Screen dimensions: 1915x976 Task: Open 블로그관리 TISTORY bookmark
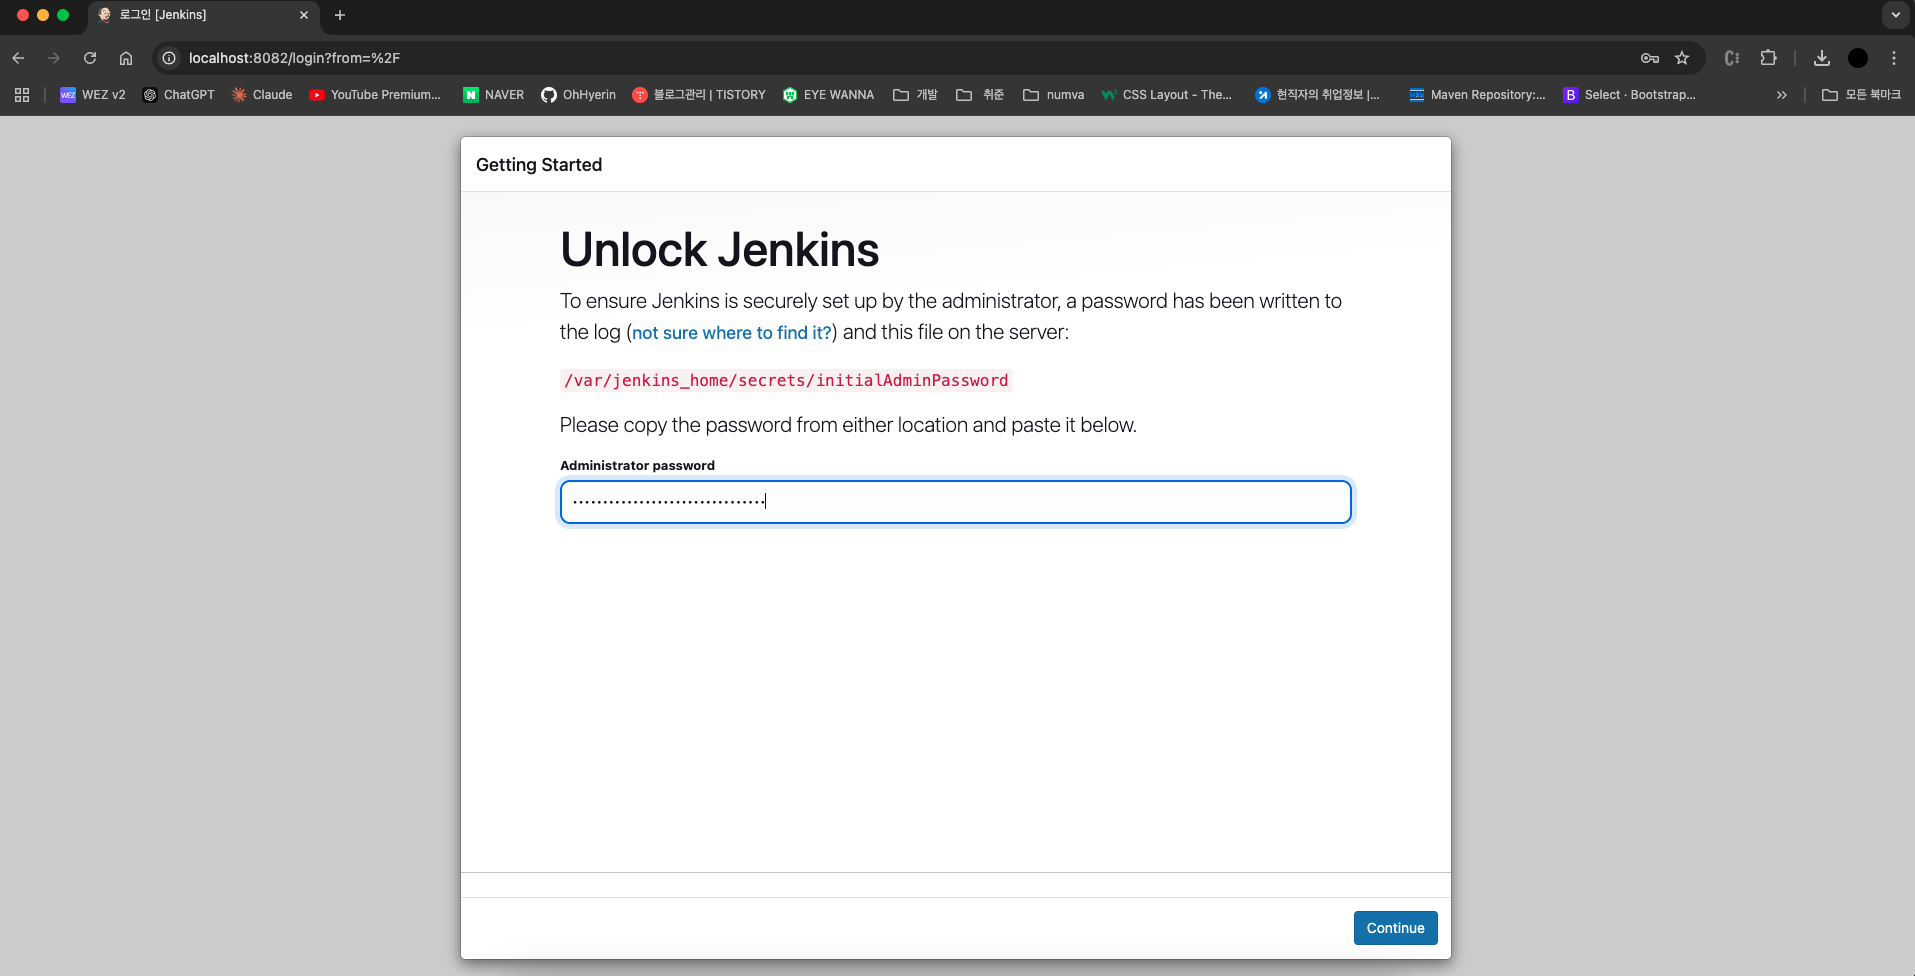click(x=699, y=95)
